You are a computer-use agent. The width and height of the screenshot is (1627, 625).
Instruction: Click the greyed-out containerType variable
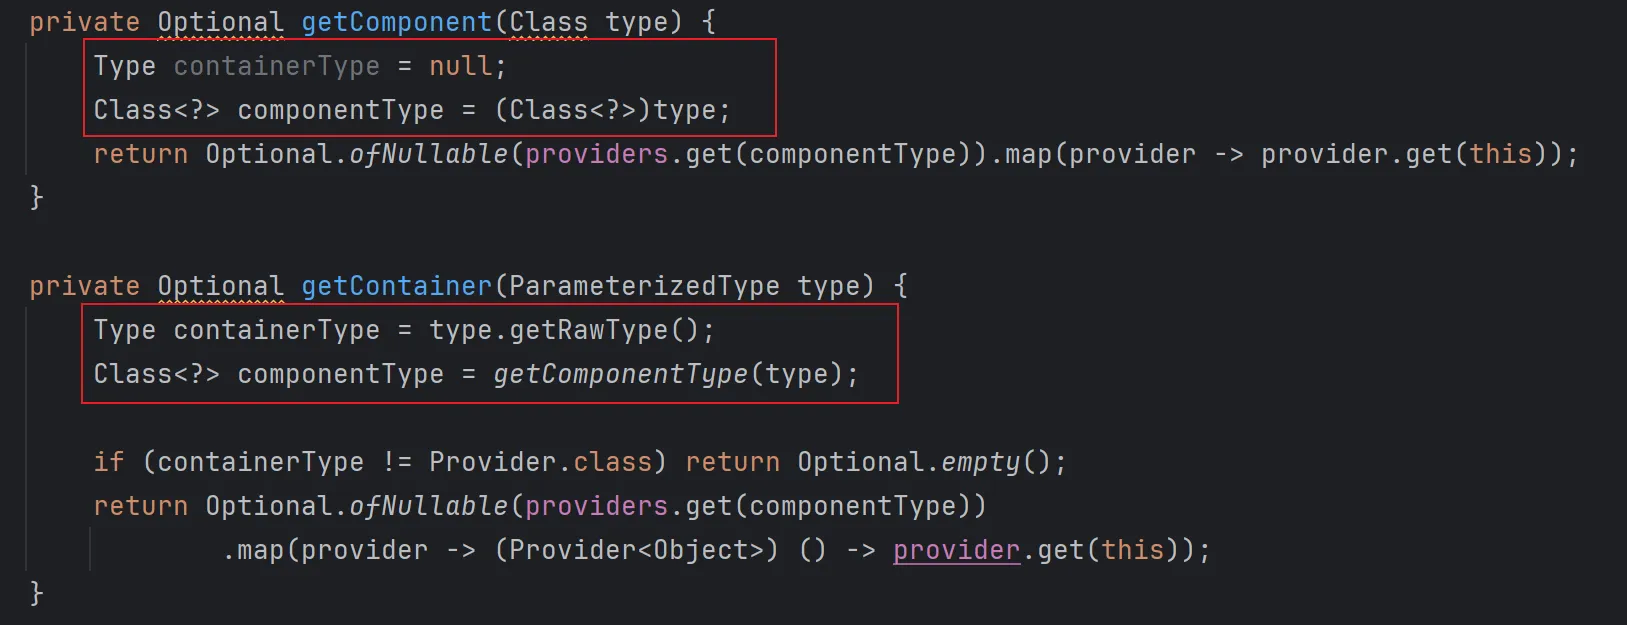pos(276,66)
